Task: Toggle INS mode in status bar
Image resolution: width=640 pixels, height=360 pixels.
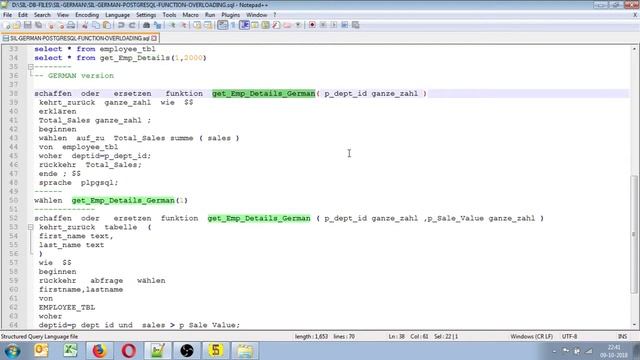Action: [x=622, y=336]
